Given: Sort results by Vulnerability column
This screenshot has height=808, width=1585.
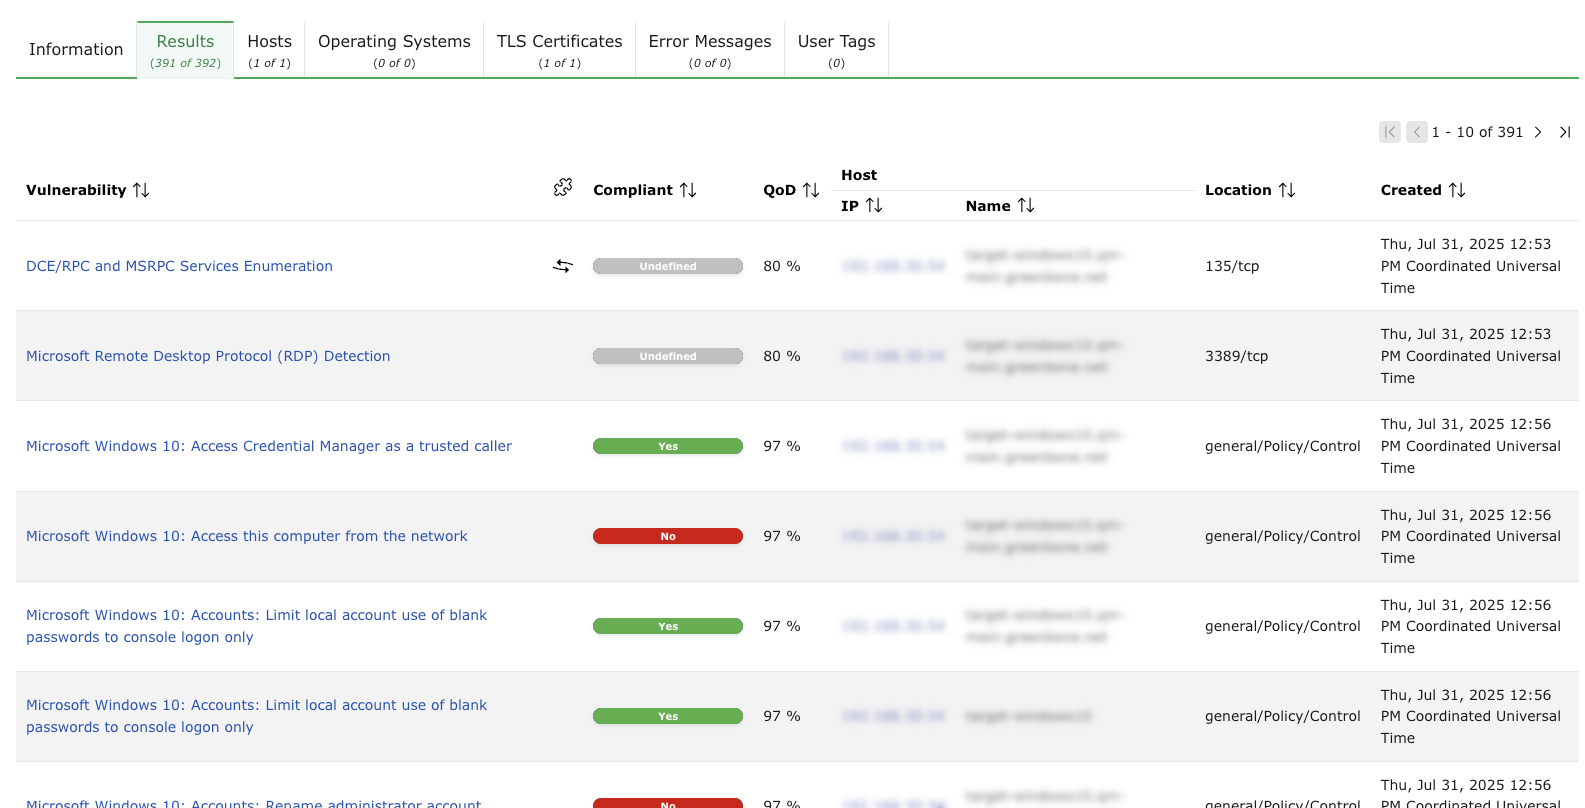Looking at the screenshot, I should (140, 190).
